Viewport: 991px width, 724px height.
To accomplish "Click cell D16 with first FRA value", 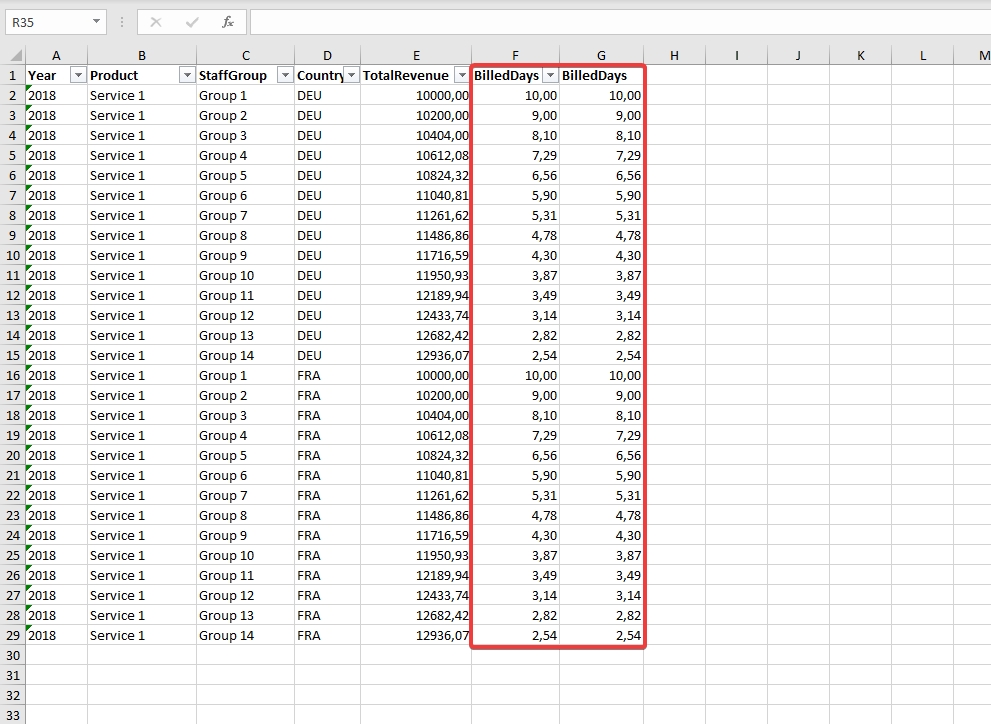I will pos(327,376).
